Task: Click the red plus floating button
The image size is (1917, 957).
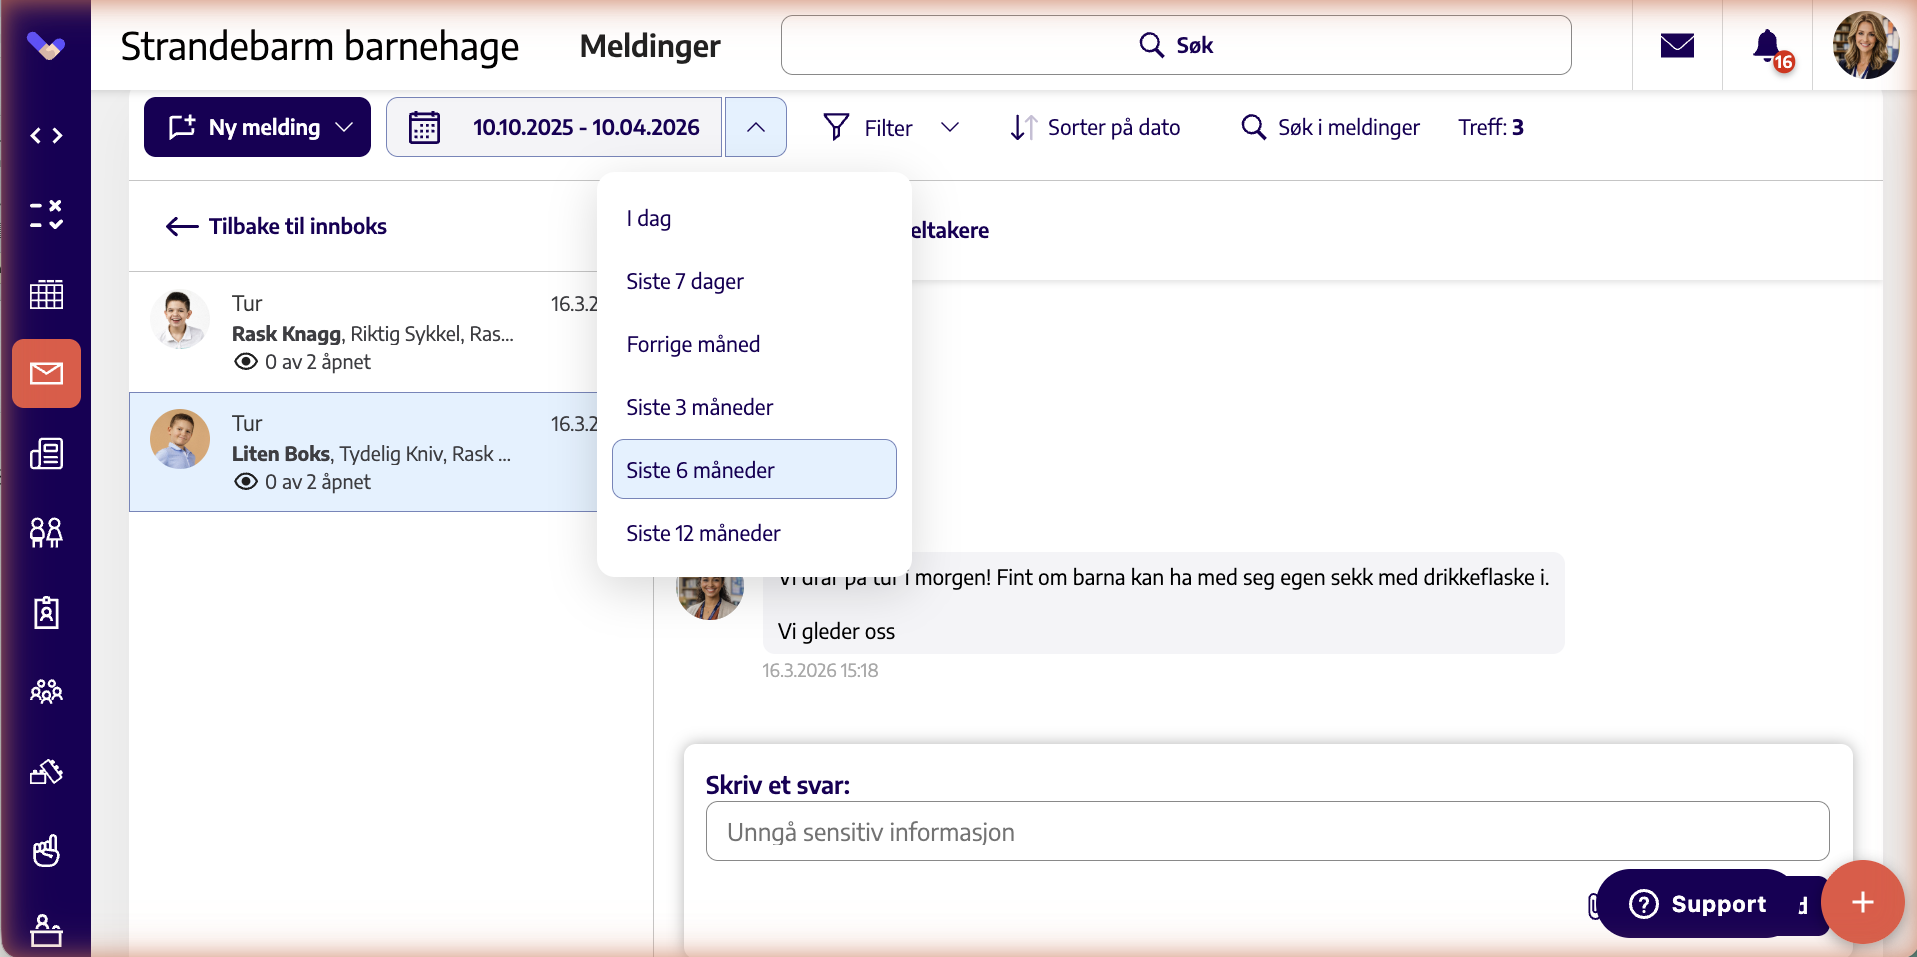Action: pyautogui.click(x=1862, y=902)
